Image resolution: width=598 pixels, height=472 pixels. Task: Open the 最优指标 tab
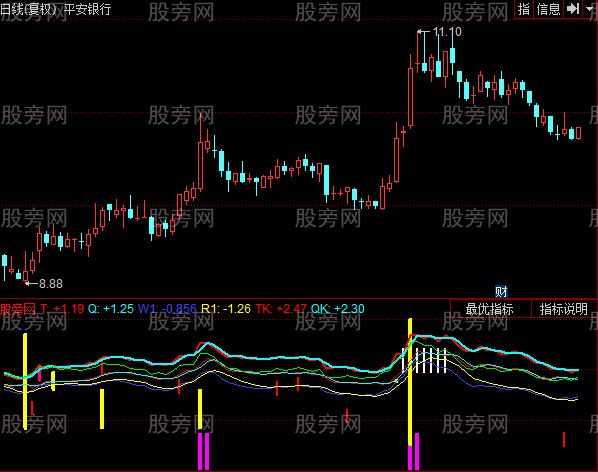[489, 309]
